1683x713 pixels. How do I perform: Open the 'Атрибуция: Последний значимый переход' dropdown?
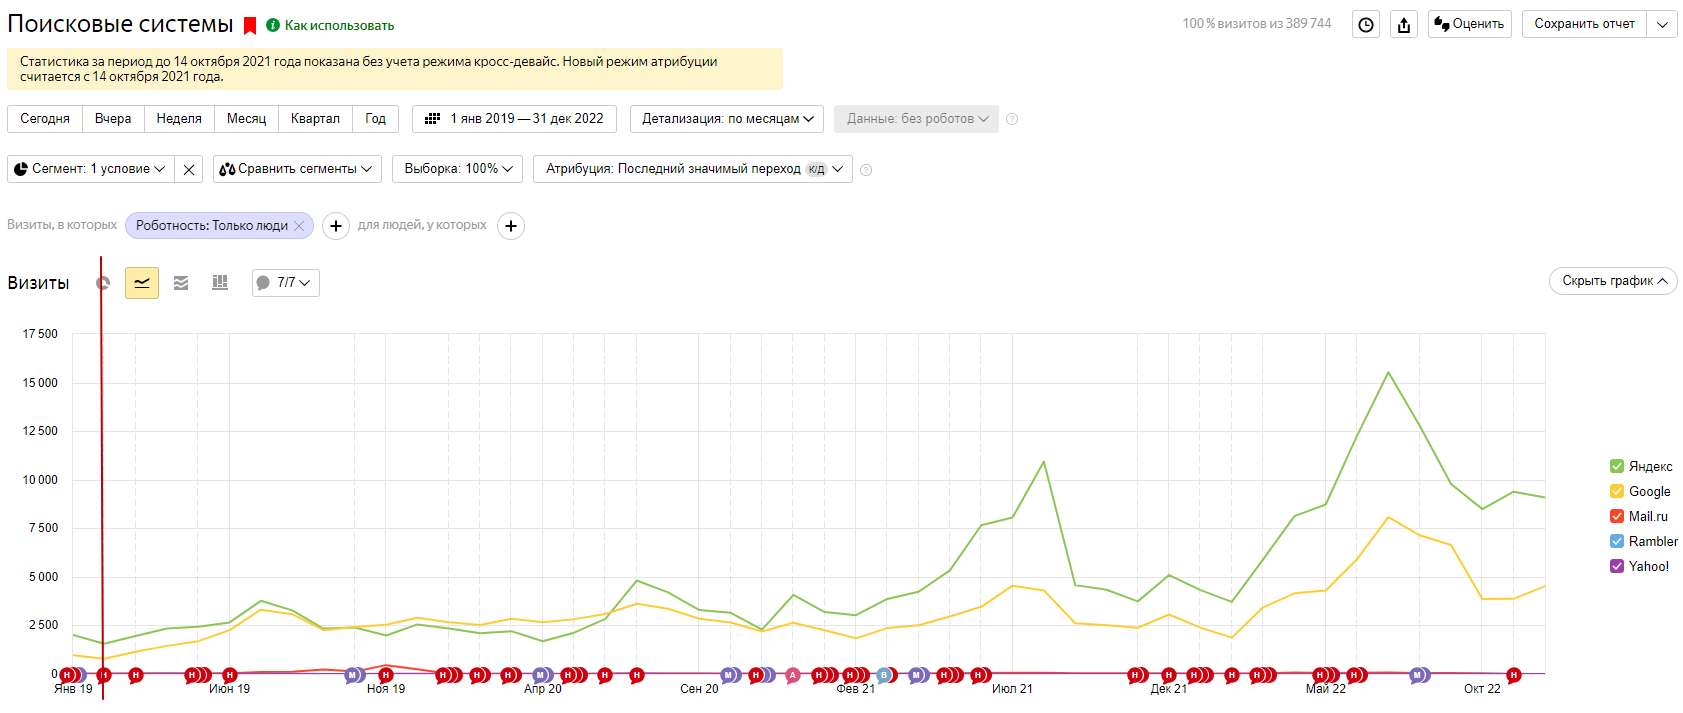pos(693,169)
